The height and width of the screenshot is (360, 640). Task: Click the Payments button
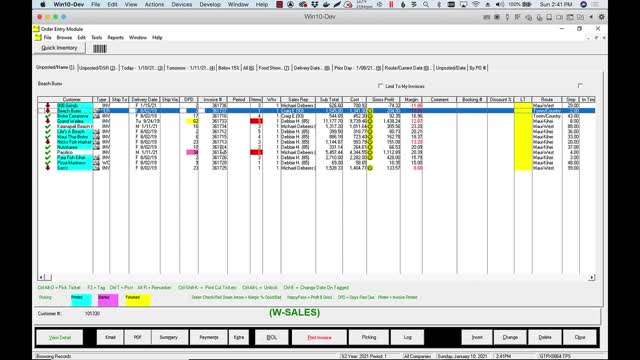209,338
